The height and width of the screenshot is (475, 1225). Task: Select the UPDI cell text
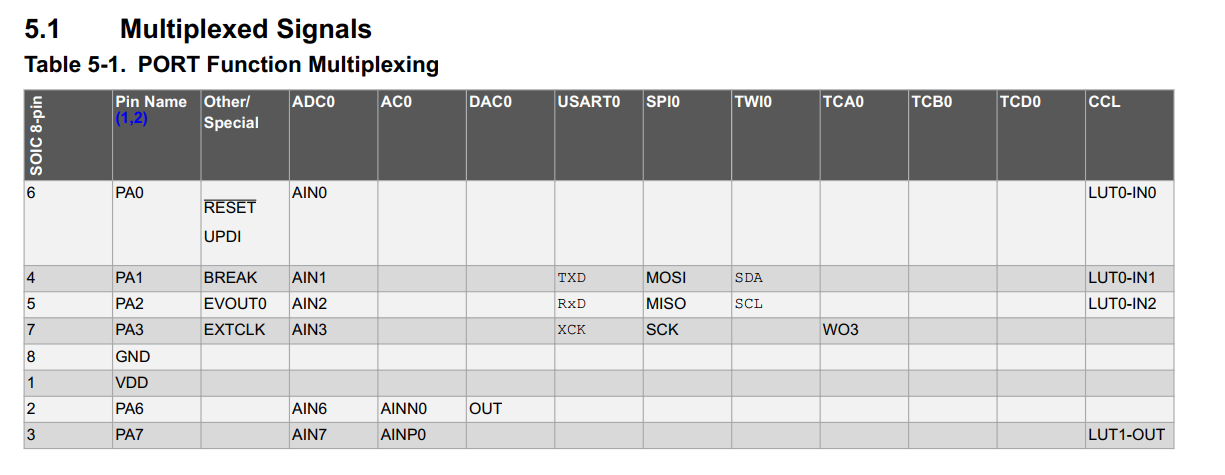pos(223,237)
